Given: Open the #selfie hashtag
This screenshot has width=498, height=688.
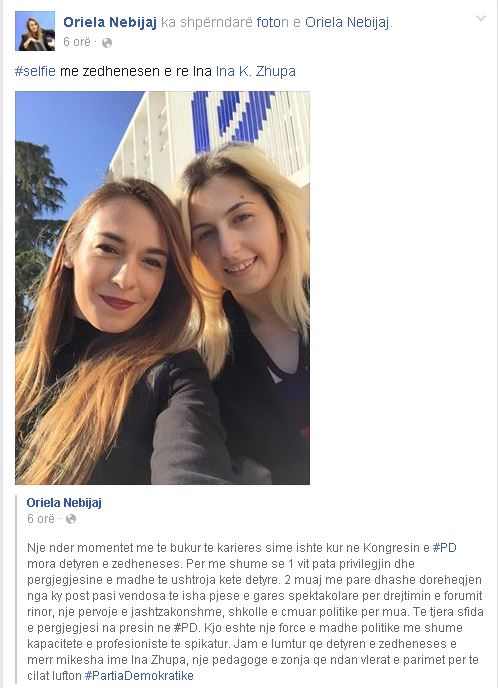Looking at the screenshot, I should (x=36, y=71).
